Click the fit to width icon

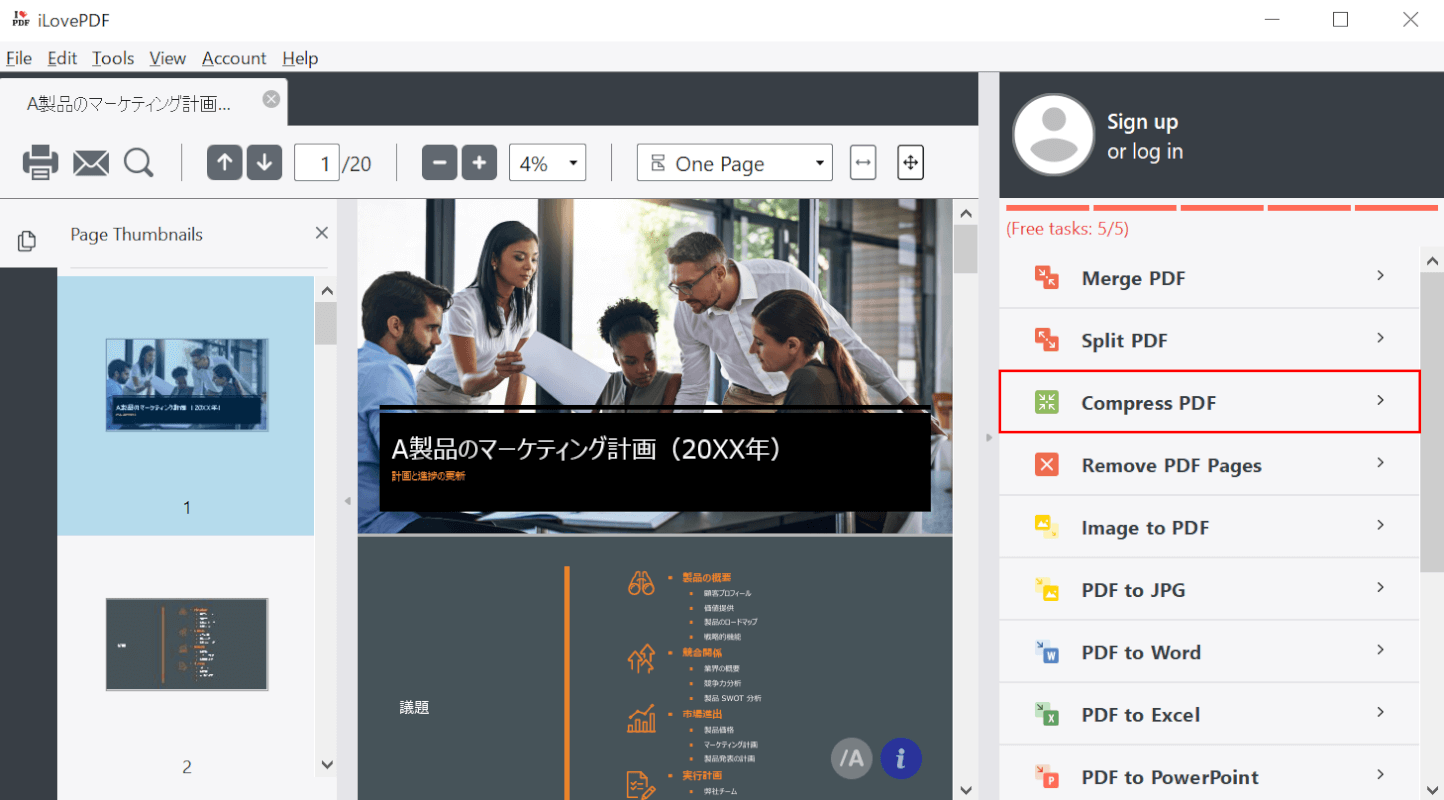(863, 163)
